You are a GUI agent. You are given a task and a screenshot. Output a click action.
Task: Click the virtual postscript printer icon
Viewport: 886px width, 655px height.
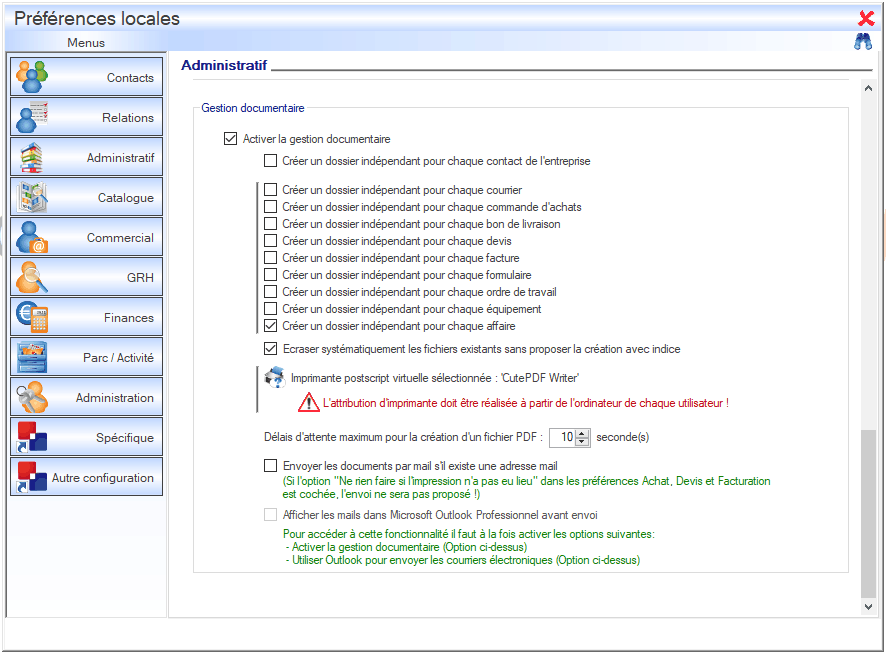pos(275,378)
